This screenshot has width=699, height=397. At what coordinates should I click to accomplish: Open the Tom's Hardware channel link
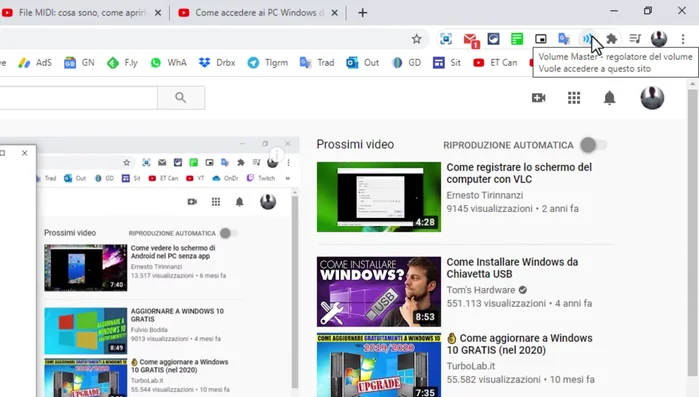tap(481, 290)
